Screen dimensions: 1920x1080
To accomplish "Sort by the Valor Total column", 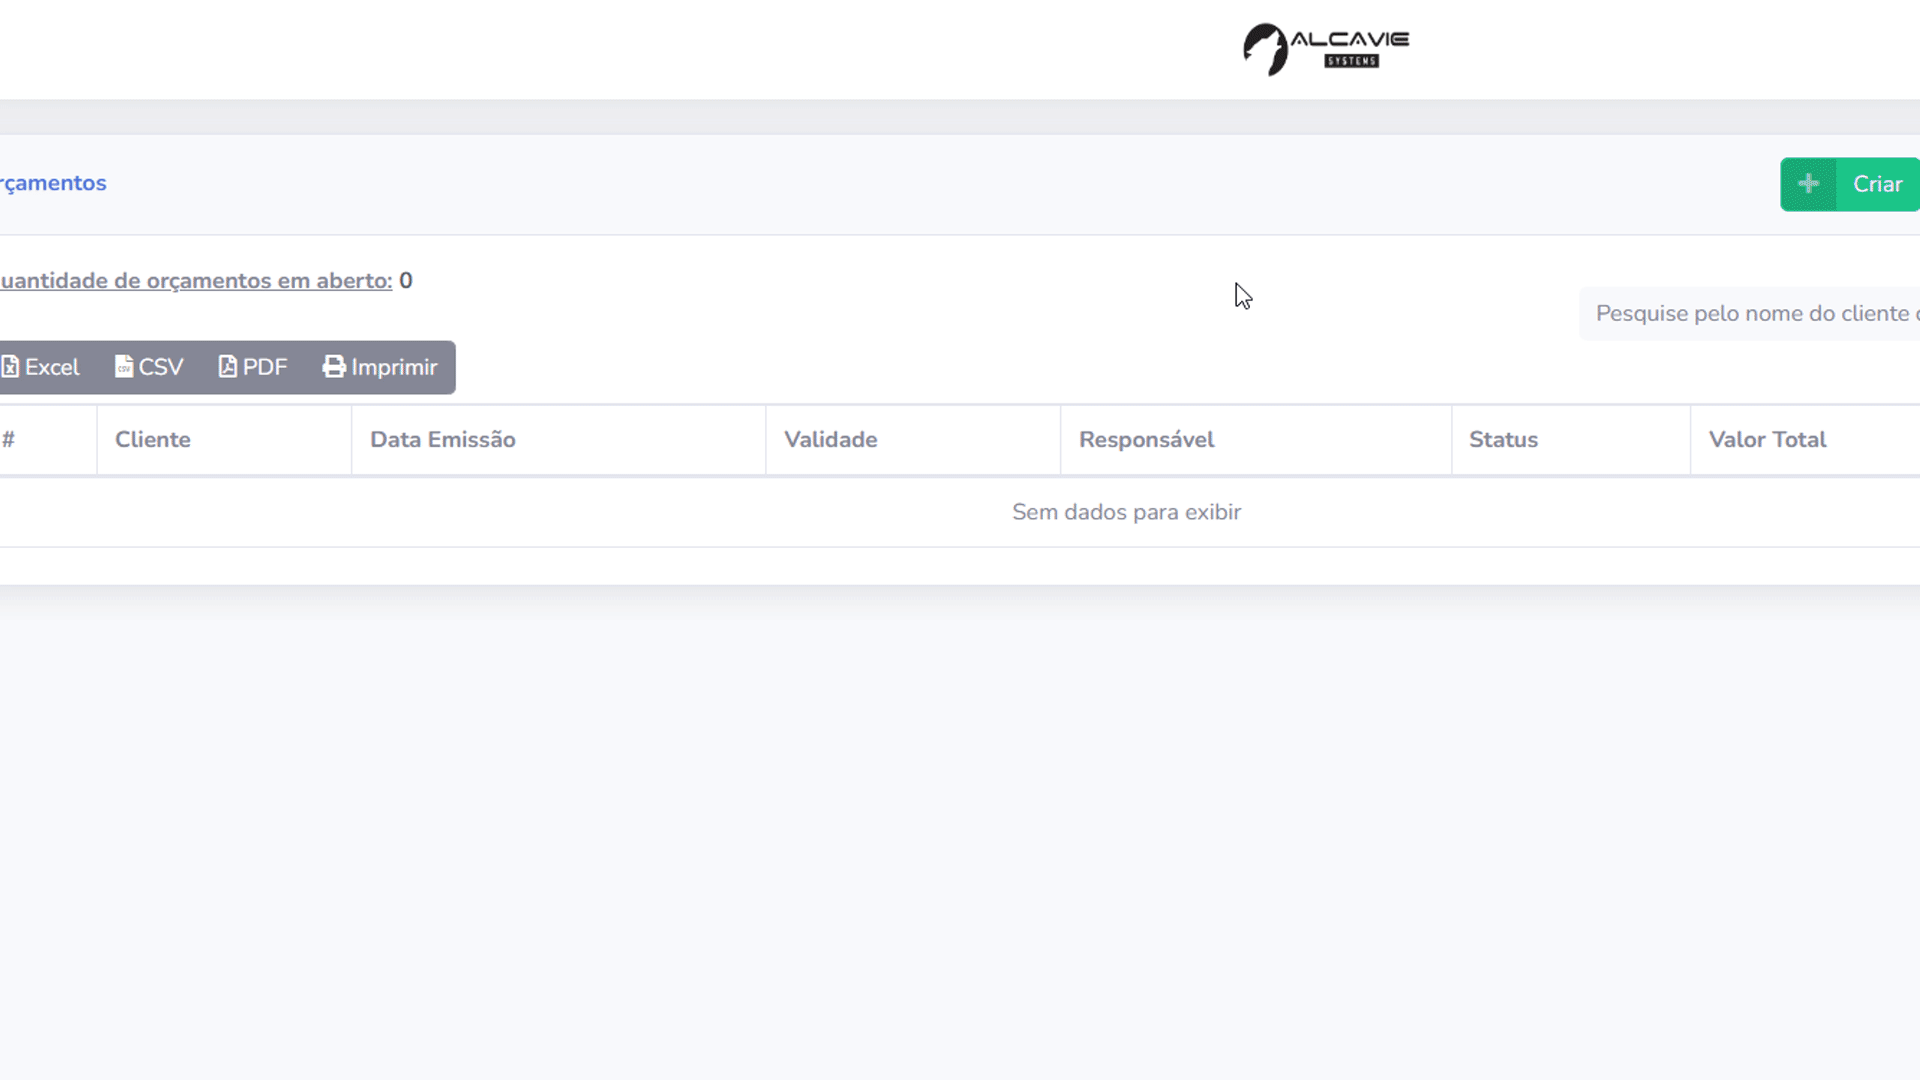I will pyautogui.click(x=1768, y=440).
